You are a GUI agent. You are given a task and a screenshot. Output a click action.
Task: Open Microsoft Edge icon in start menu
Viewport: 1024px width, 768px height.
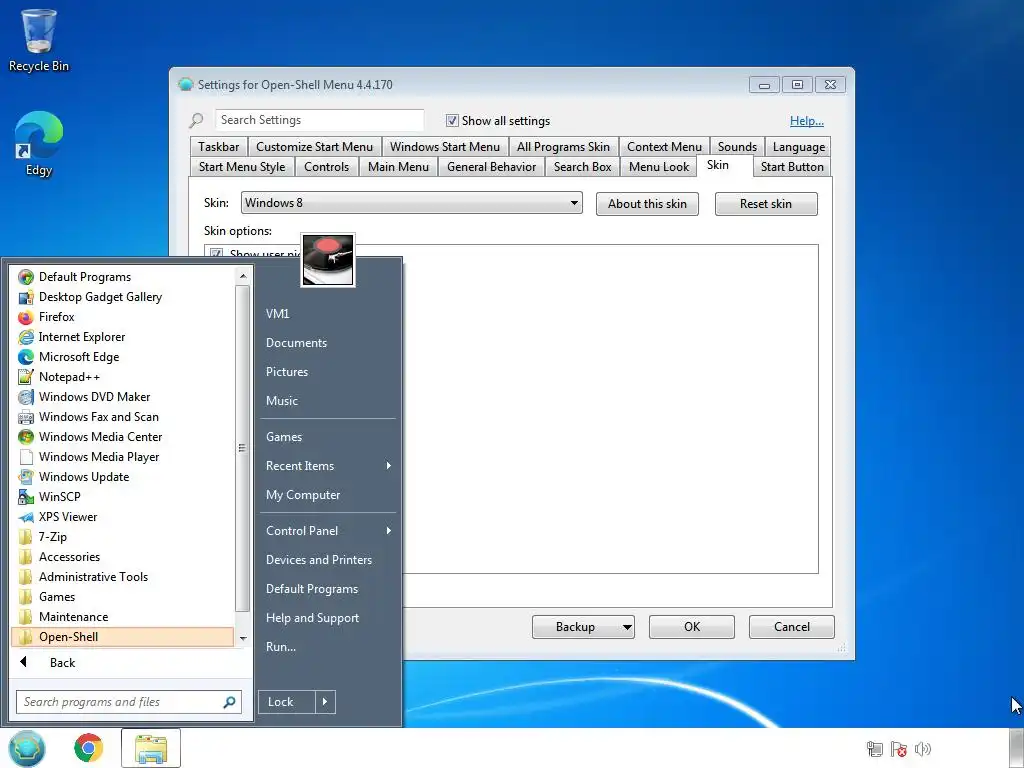(25, 357)
